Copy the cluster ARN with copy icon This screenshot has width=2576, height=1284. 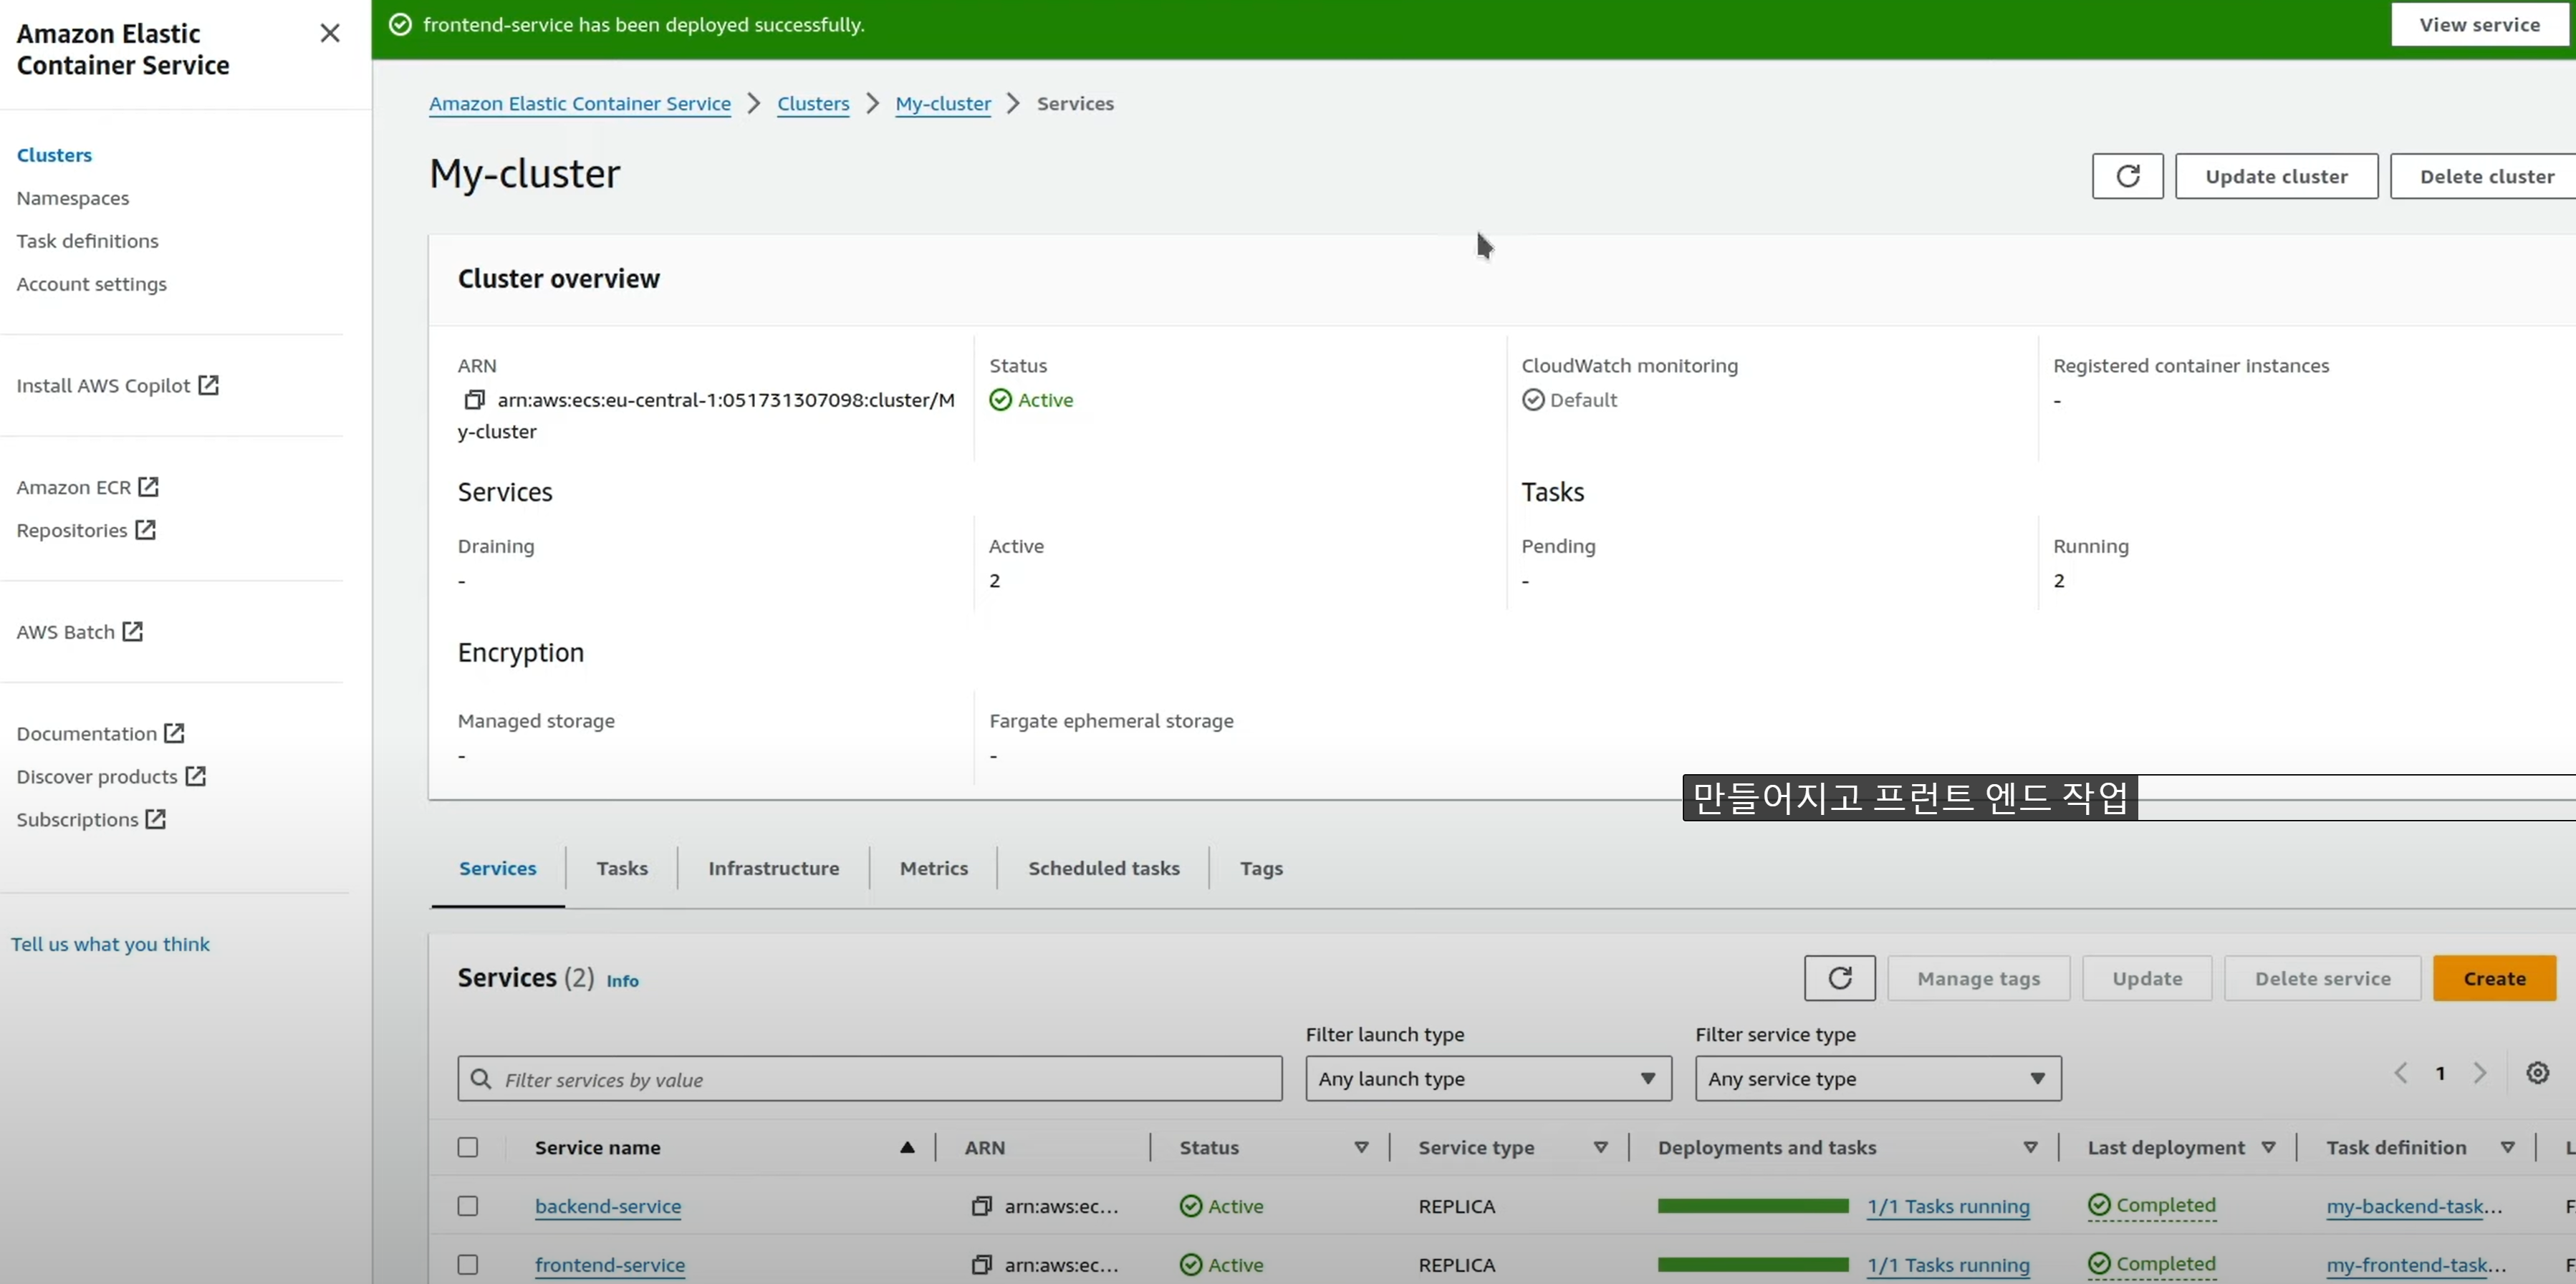tap(474, 400)
